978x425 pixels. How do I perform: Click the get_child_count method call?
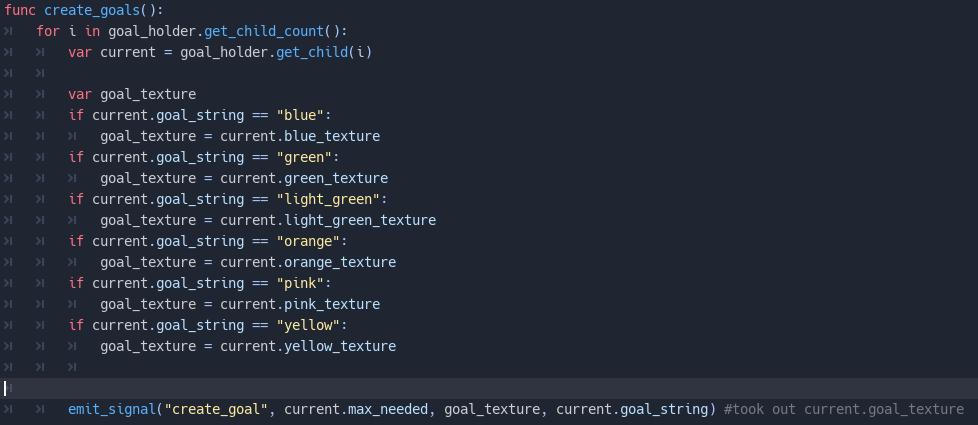(264, 31)
